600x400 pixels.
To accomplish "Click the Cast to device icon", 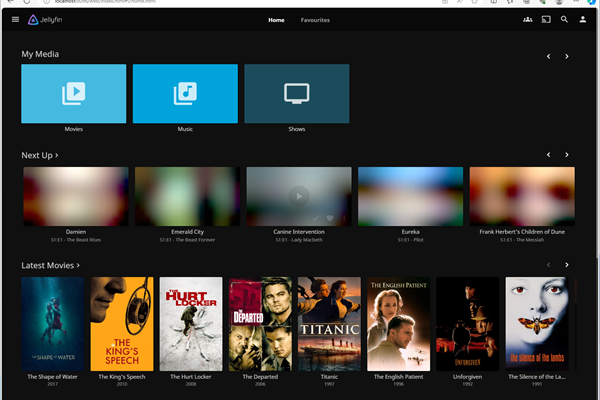I will [546, 19].
